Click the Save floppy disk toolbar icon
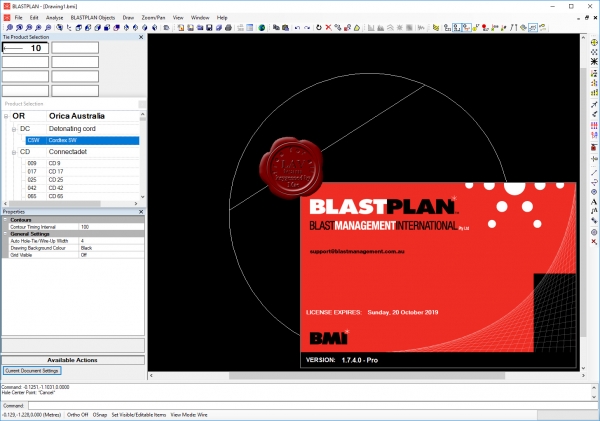This screenshot has width=600, height=421. [209, 28]
